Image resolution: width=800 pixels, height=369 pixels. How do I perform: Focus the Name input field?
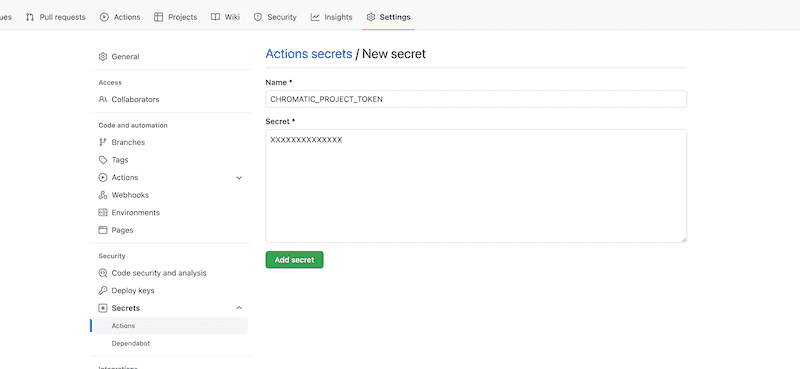coord(476,99)
